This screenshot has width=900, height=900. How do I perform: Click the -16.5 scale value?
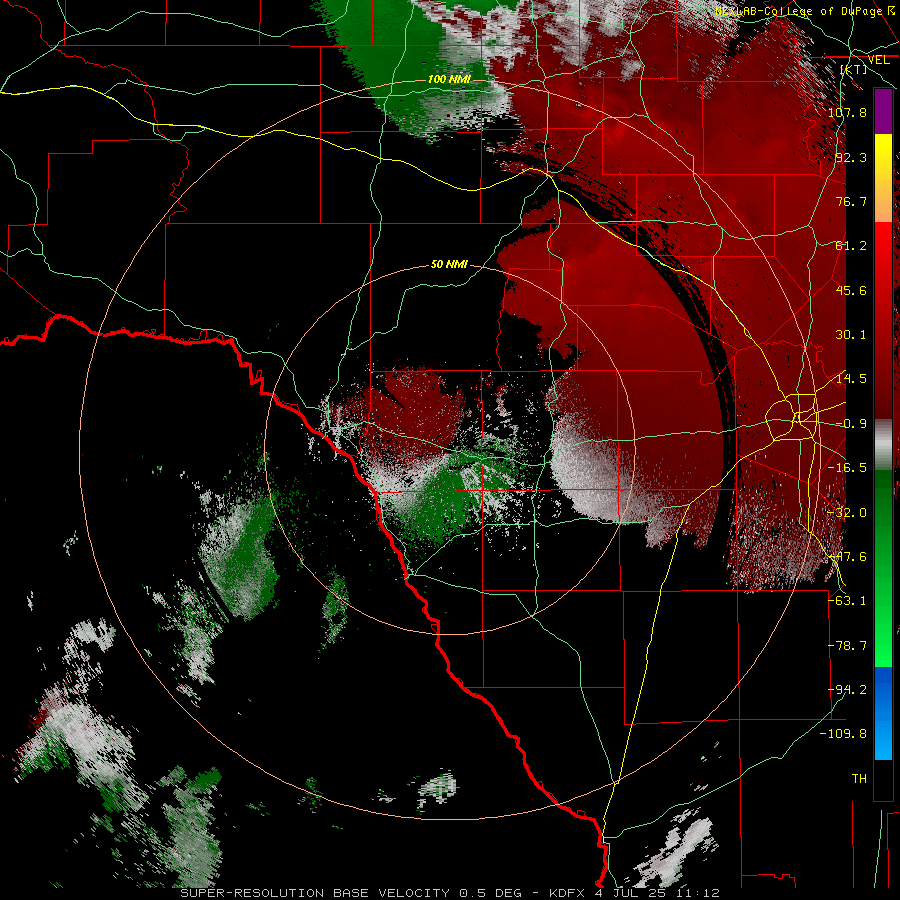[847, 468]
